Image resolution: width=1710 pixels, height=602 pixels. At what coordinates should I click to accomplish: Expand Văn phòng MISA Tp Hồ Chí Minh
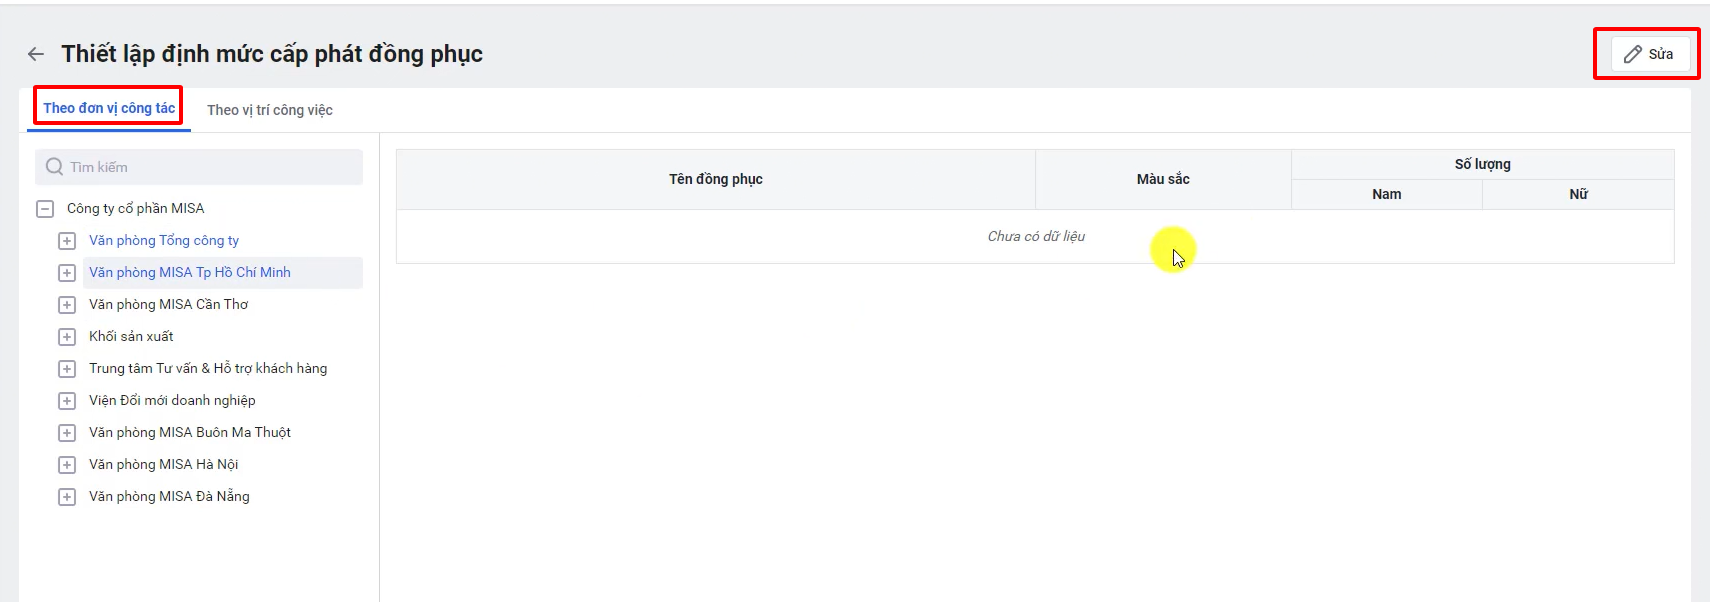tap(67, 273)
